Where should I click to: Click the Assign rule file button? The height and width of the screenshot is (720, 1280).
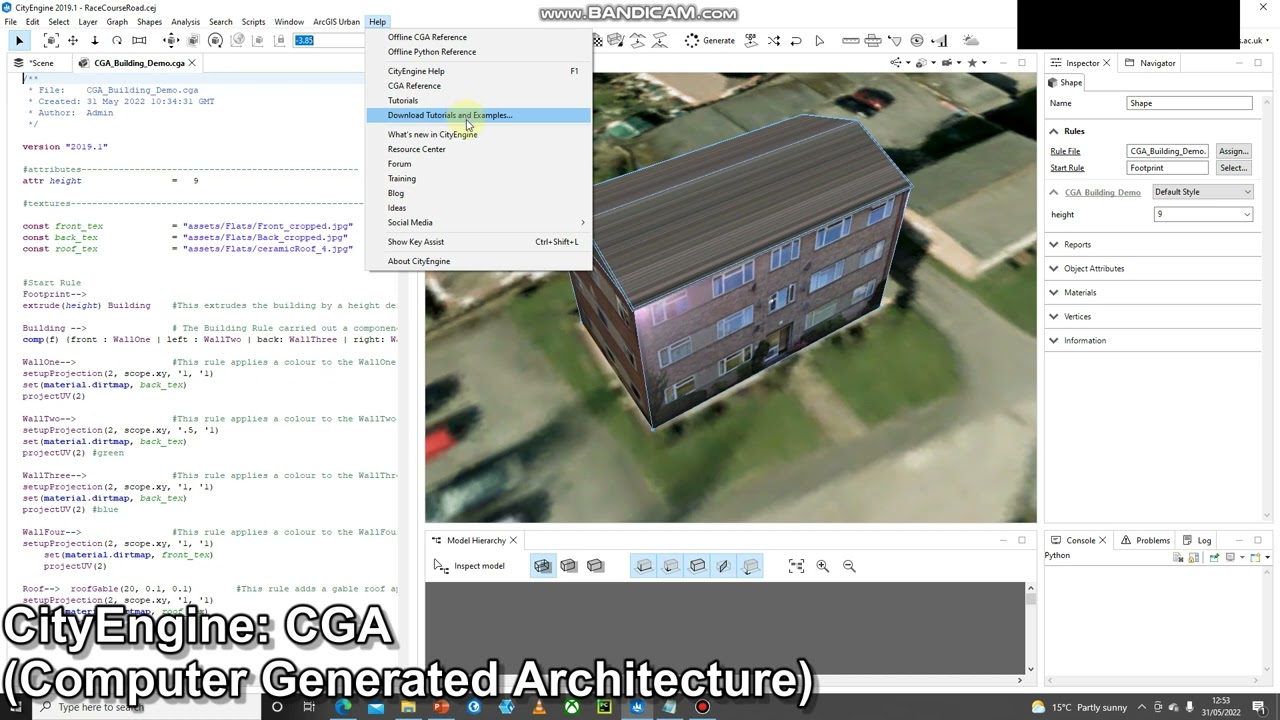pyautogui.click(x=1232, y=151)
